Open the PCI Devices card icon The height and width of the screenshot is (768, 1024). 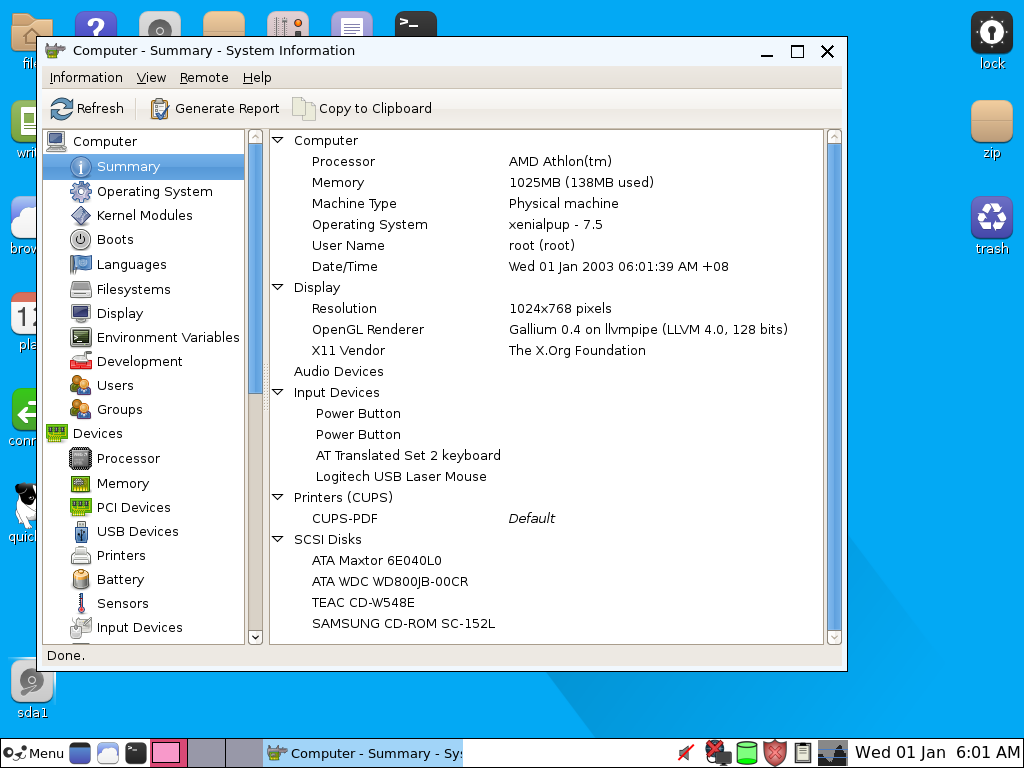pos(80,507)
